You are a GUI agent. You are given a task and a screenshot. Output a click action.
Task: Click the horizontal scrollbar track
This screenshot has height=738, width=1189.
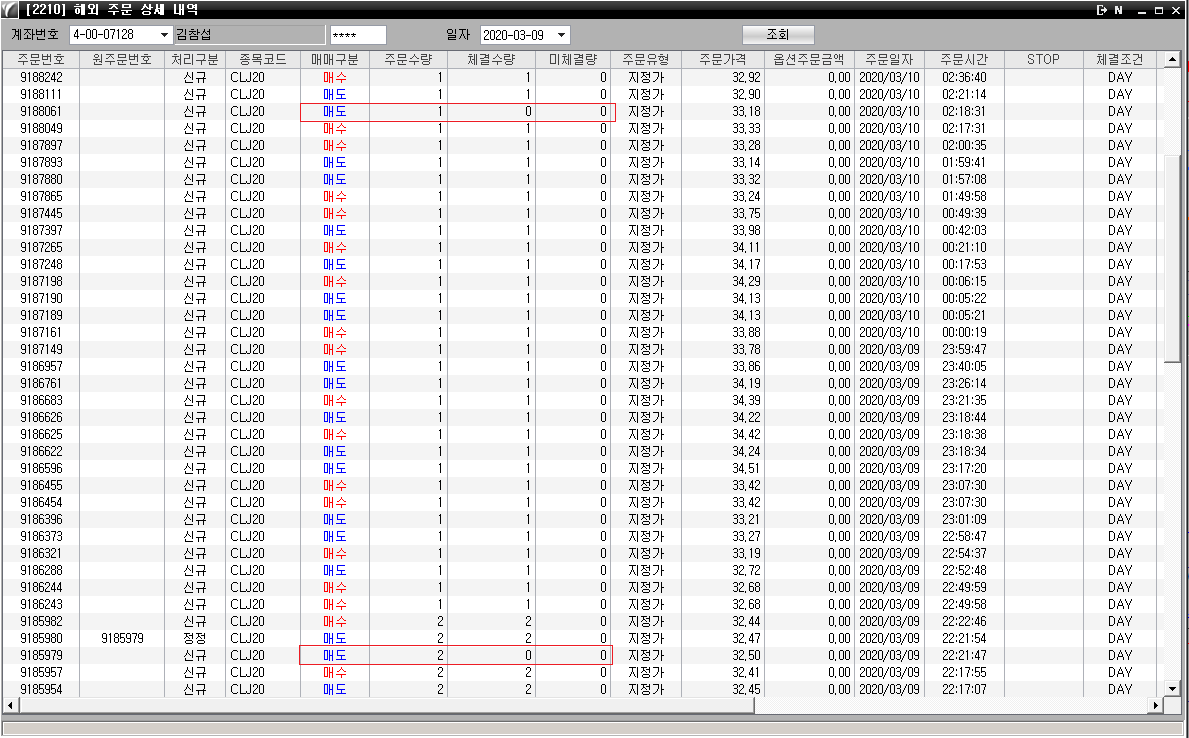pyautogui.click(x=950, y=706)
